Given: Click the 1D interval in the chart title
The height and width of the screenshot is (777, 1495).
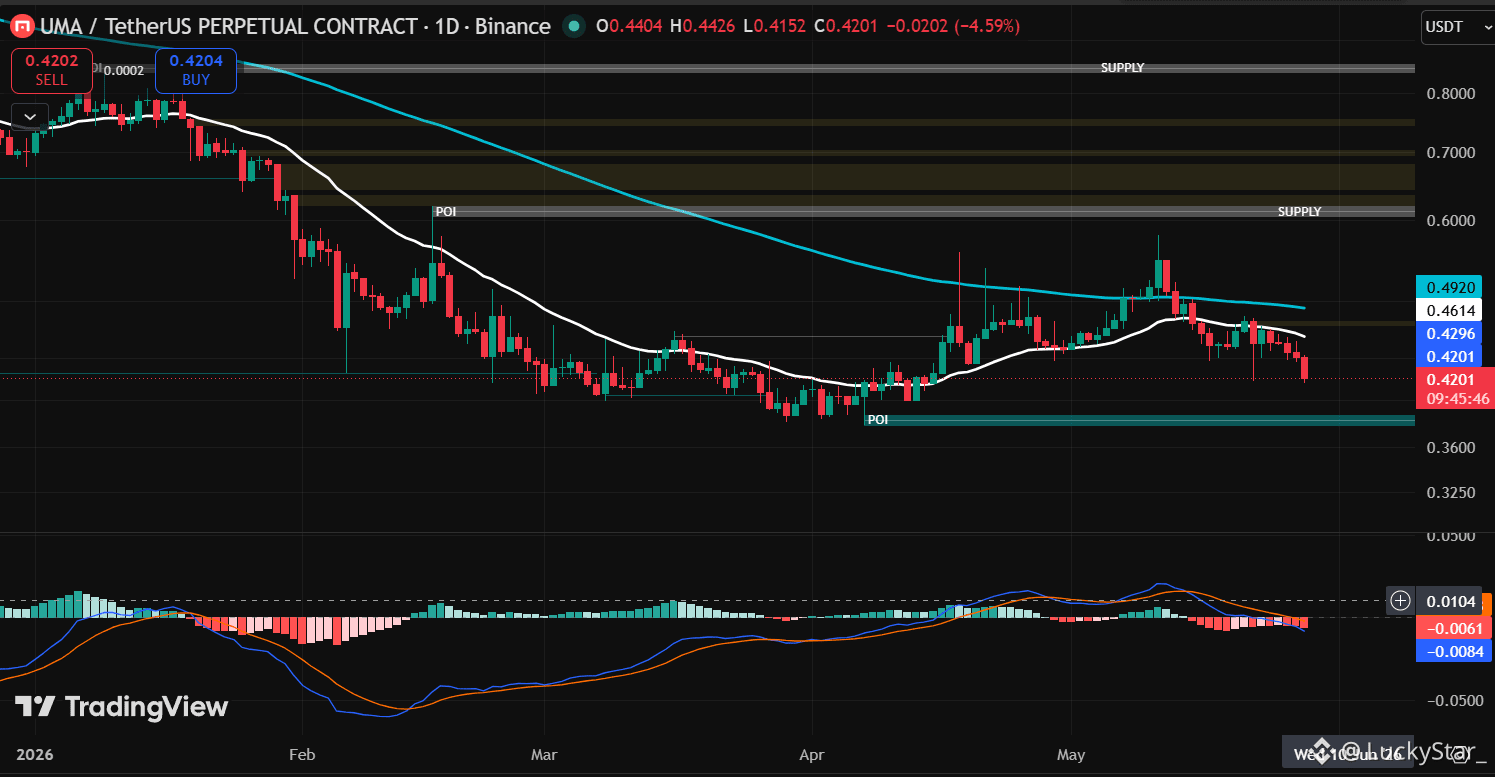Looking at the screenshot, I should pyautogui.click(x=447, y=26).
